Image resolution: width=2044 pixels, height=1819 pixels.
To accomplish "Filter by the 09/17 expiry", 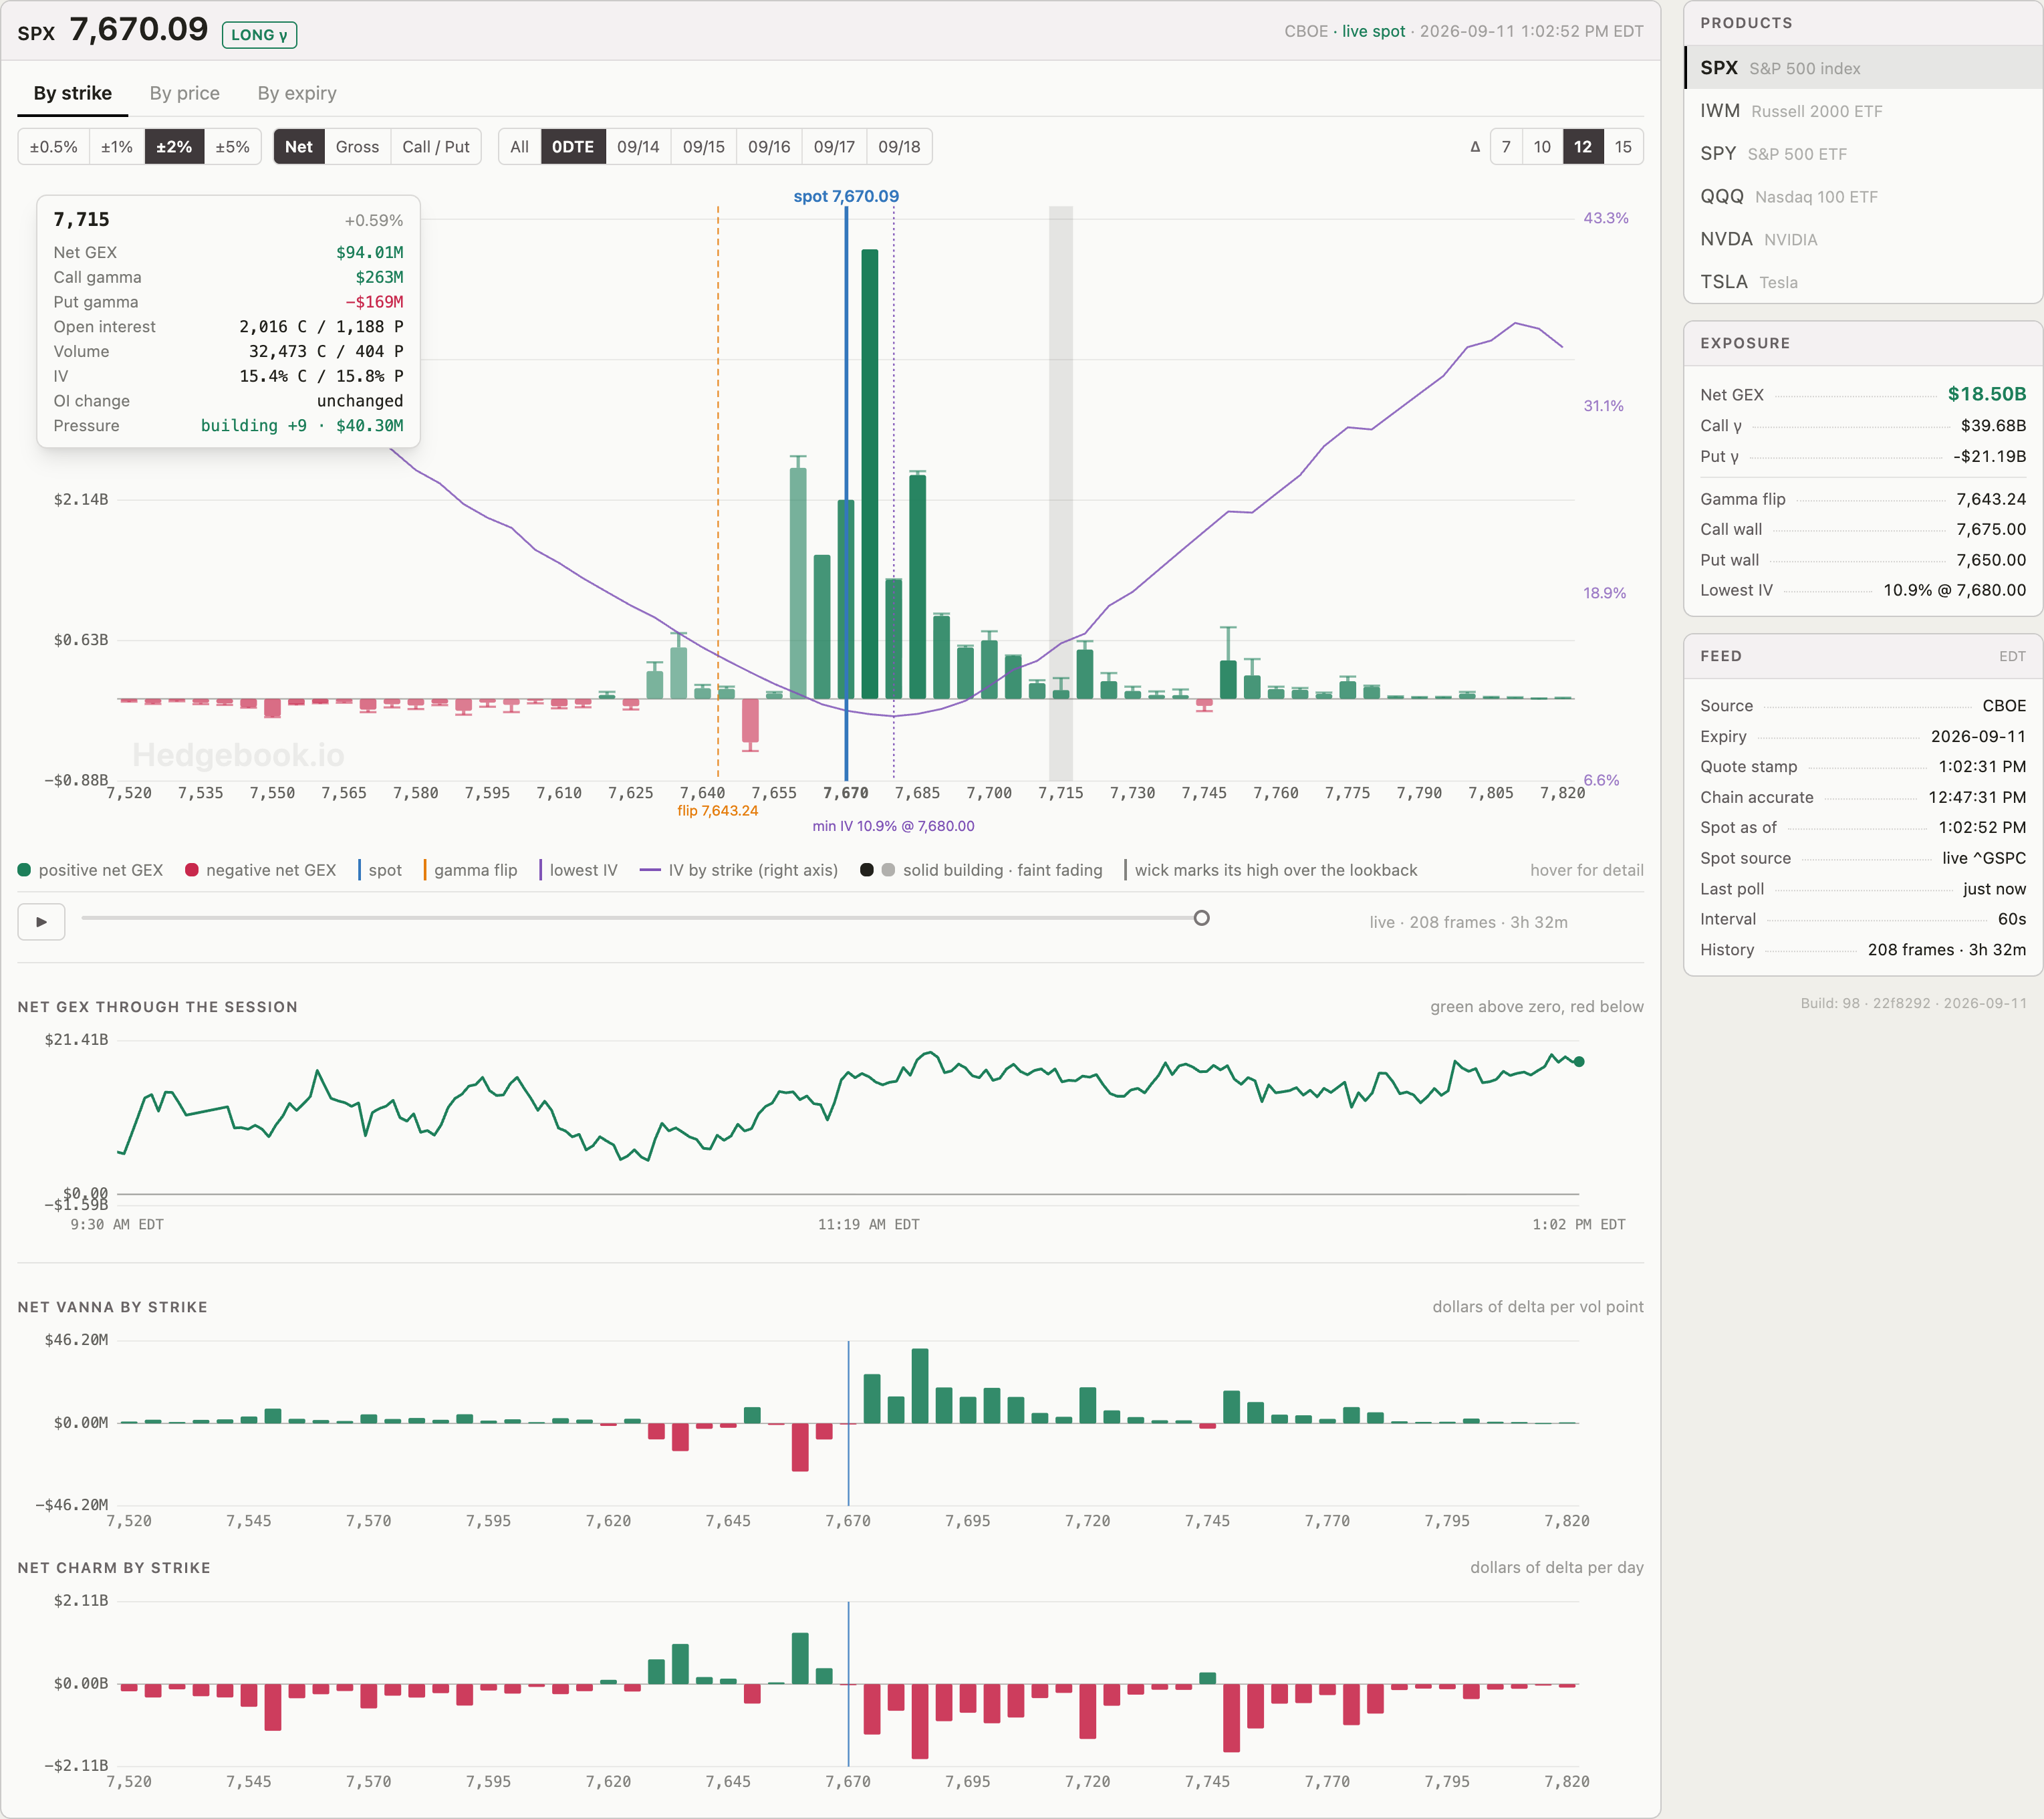I will coord(834,147).
